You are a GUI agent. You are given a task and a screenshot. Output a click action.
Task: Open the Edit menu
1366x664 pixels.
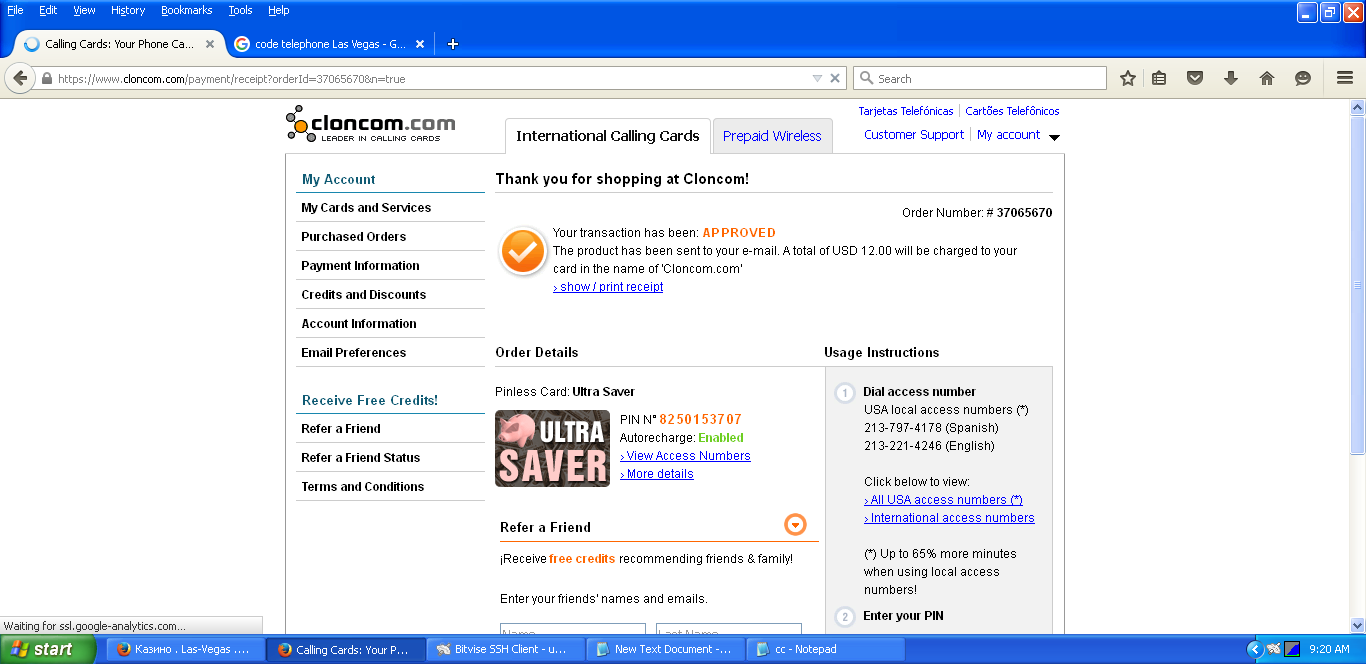(x=48, y=10)
